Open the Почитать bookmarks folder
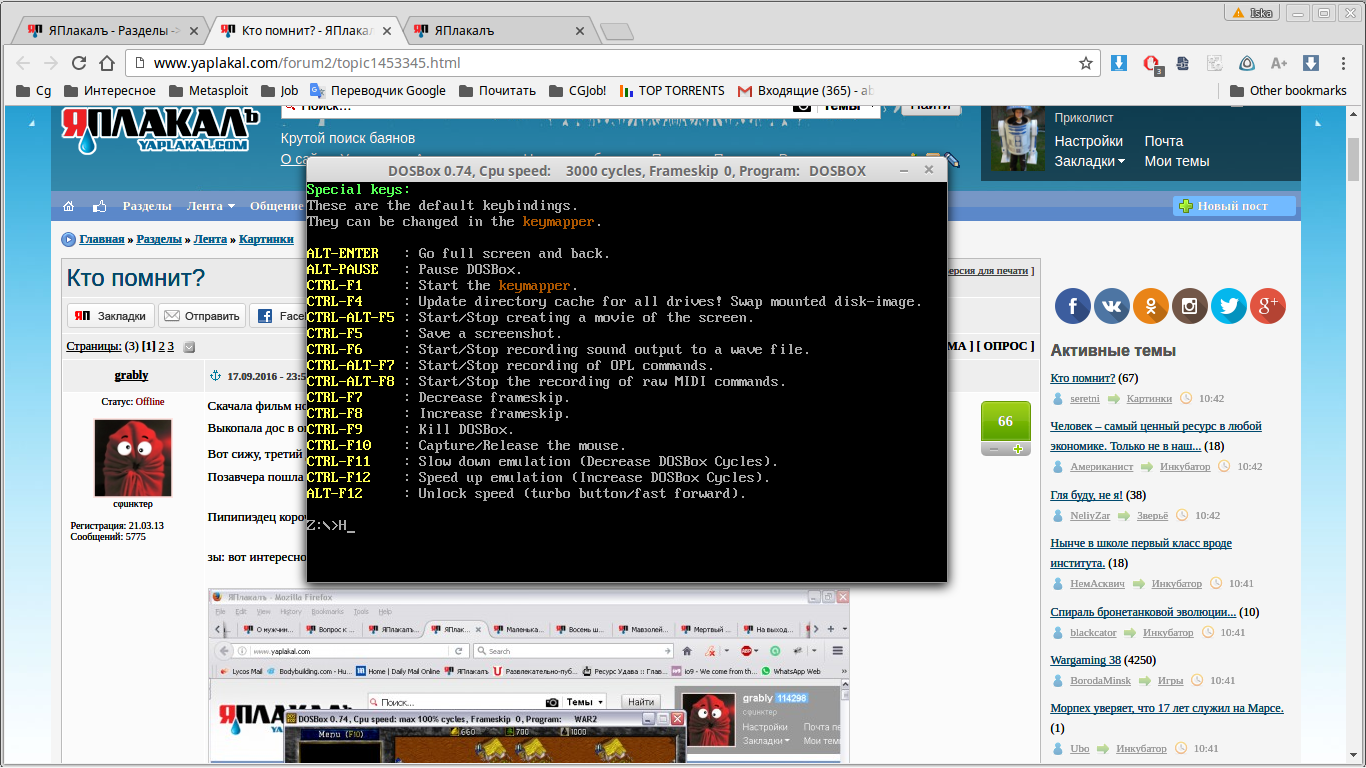The image size is (1366, 768). tap(497, 91)
